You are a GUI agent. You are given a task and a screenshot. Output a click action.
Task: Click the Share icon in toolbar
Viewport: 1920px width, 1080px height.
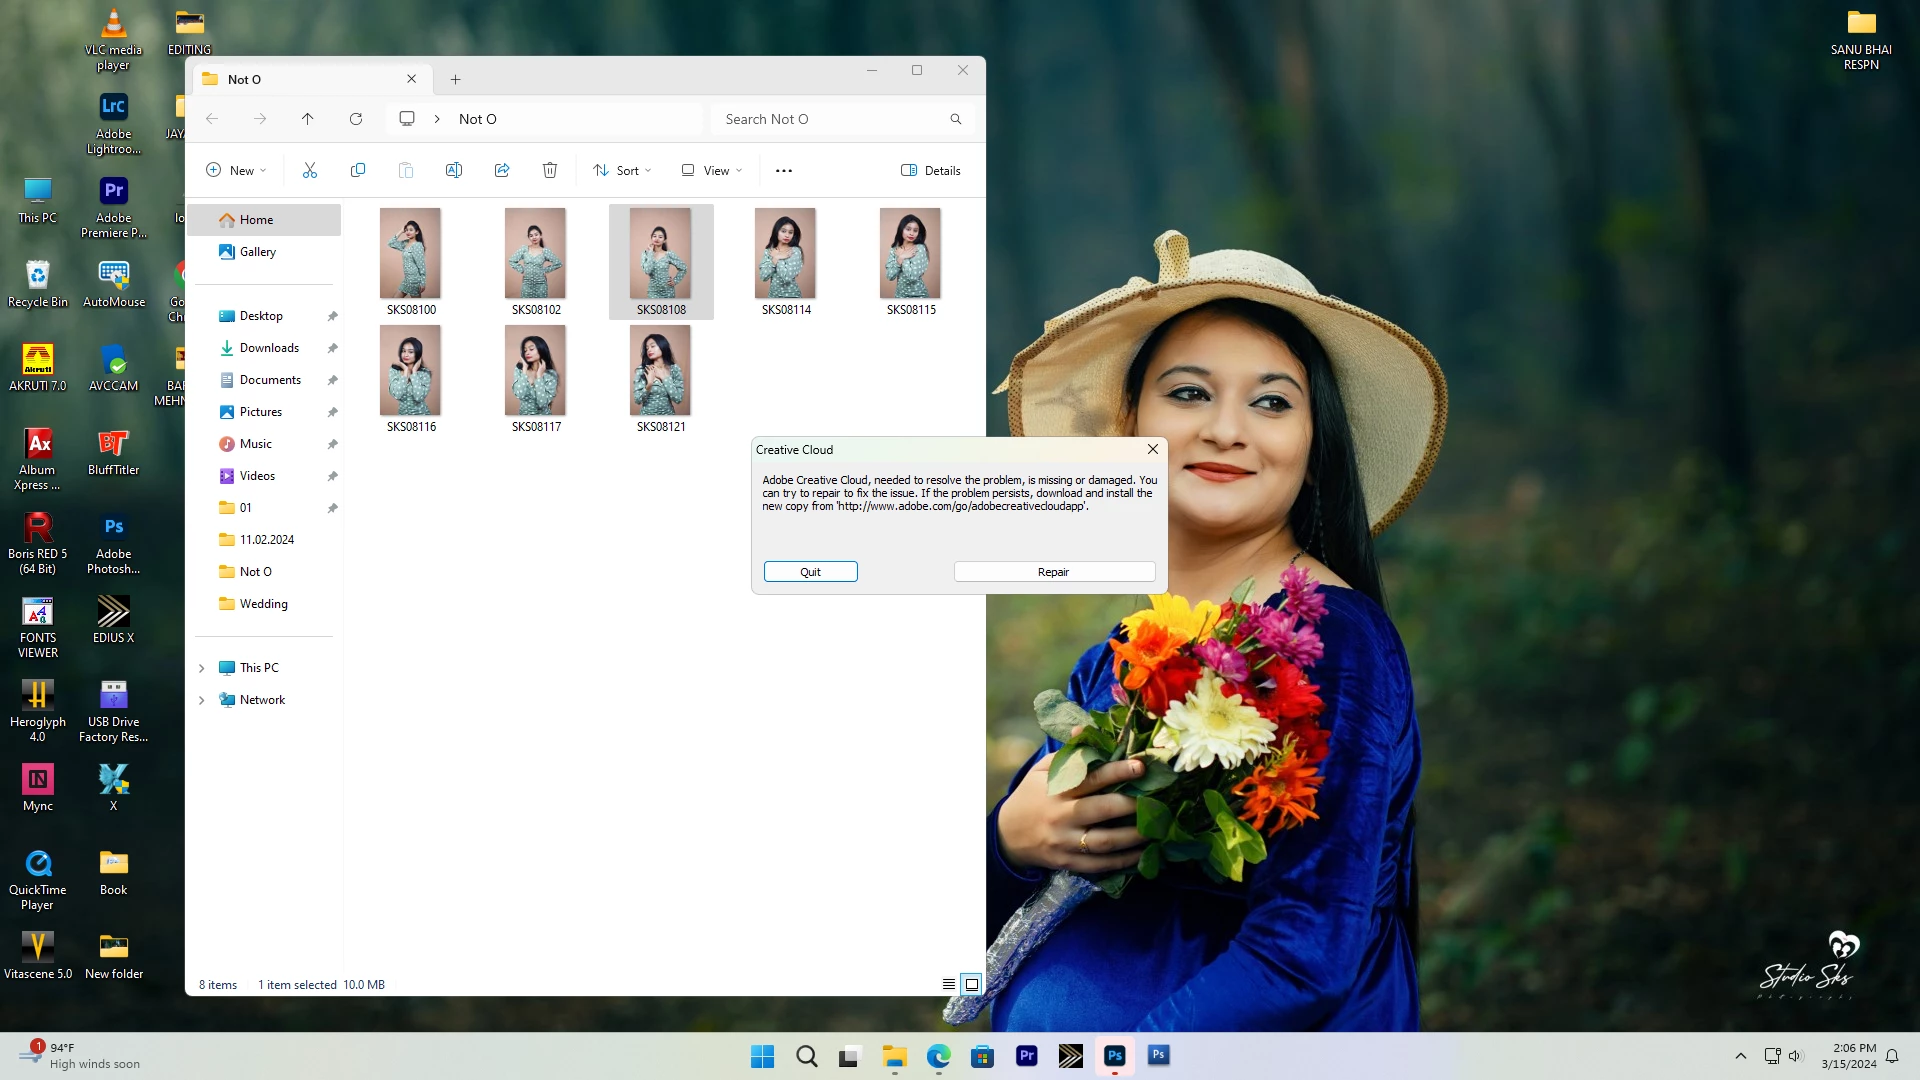click(x=502, y=171)
